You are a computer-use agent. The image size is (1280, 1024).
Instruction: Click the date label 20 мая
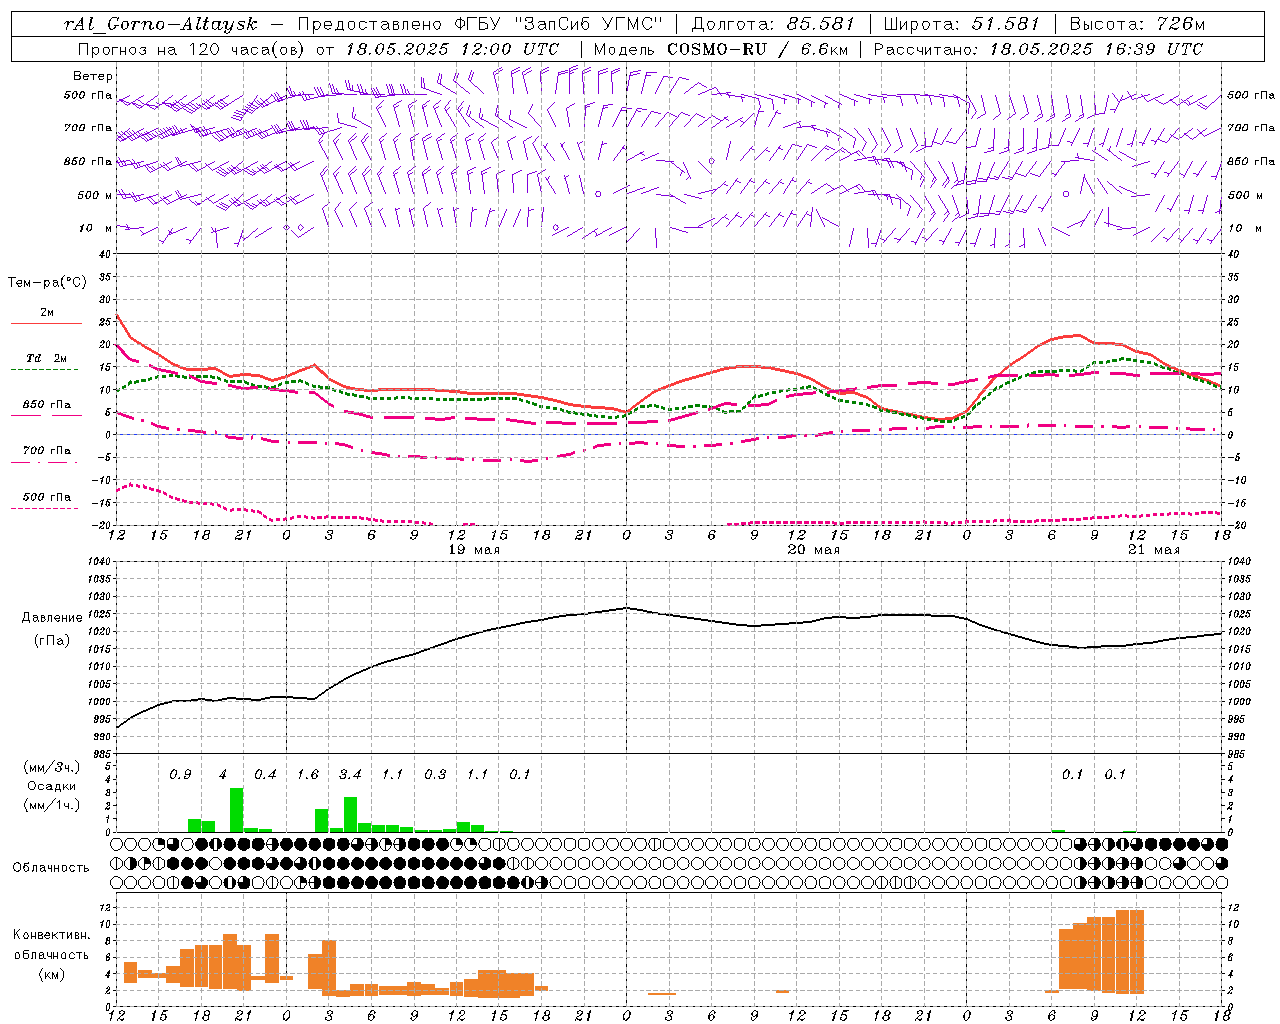pyautogui.click(x=814, y=550)
